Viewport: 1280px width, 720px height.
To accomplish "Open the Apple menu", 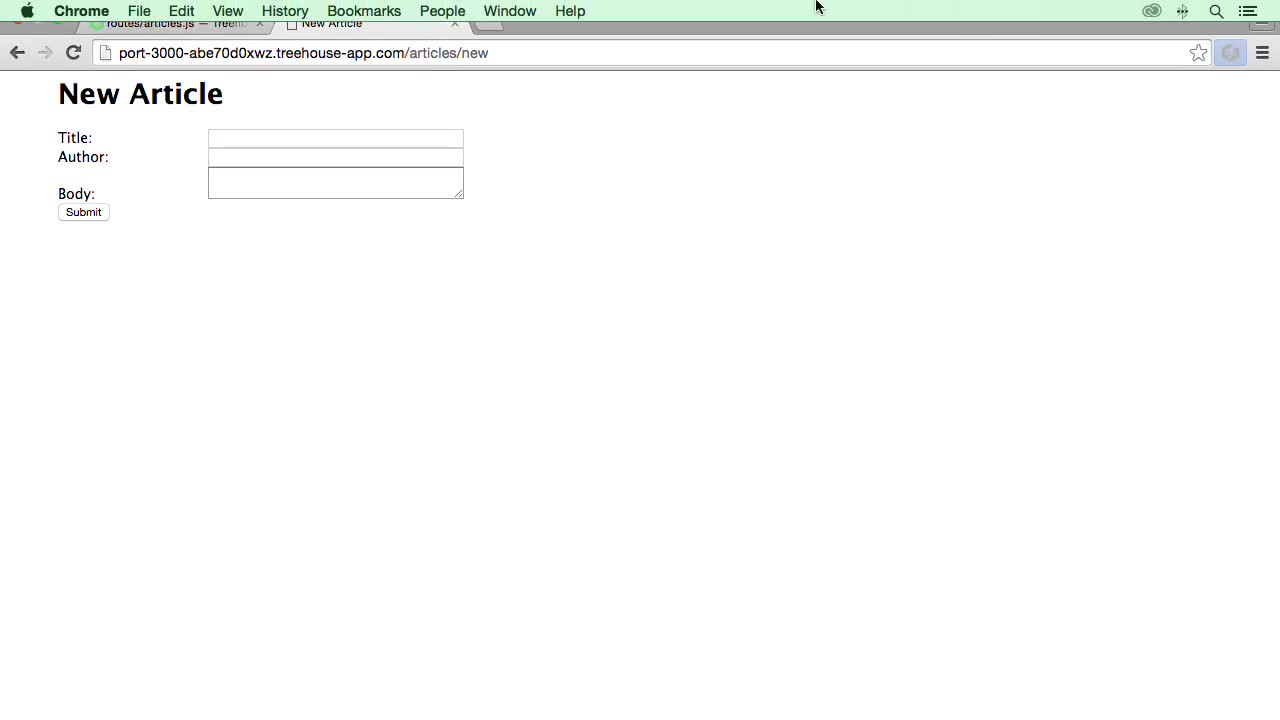I will coord(27,11).
